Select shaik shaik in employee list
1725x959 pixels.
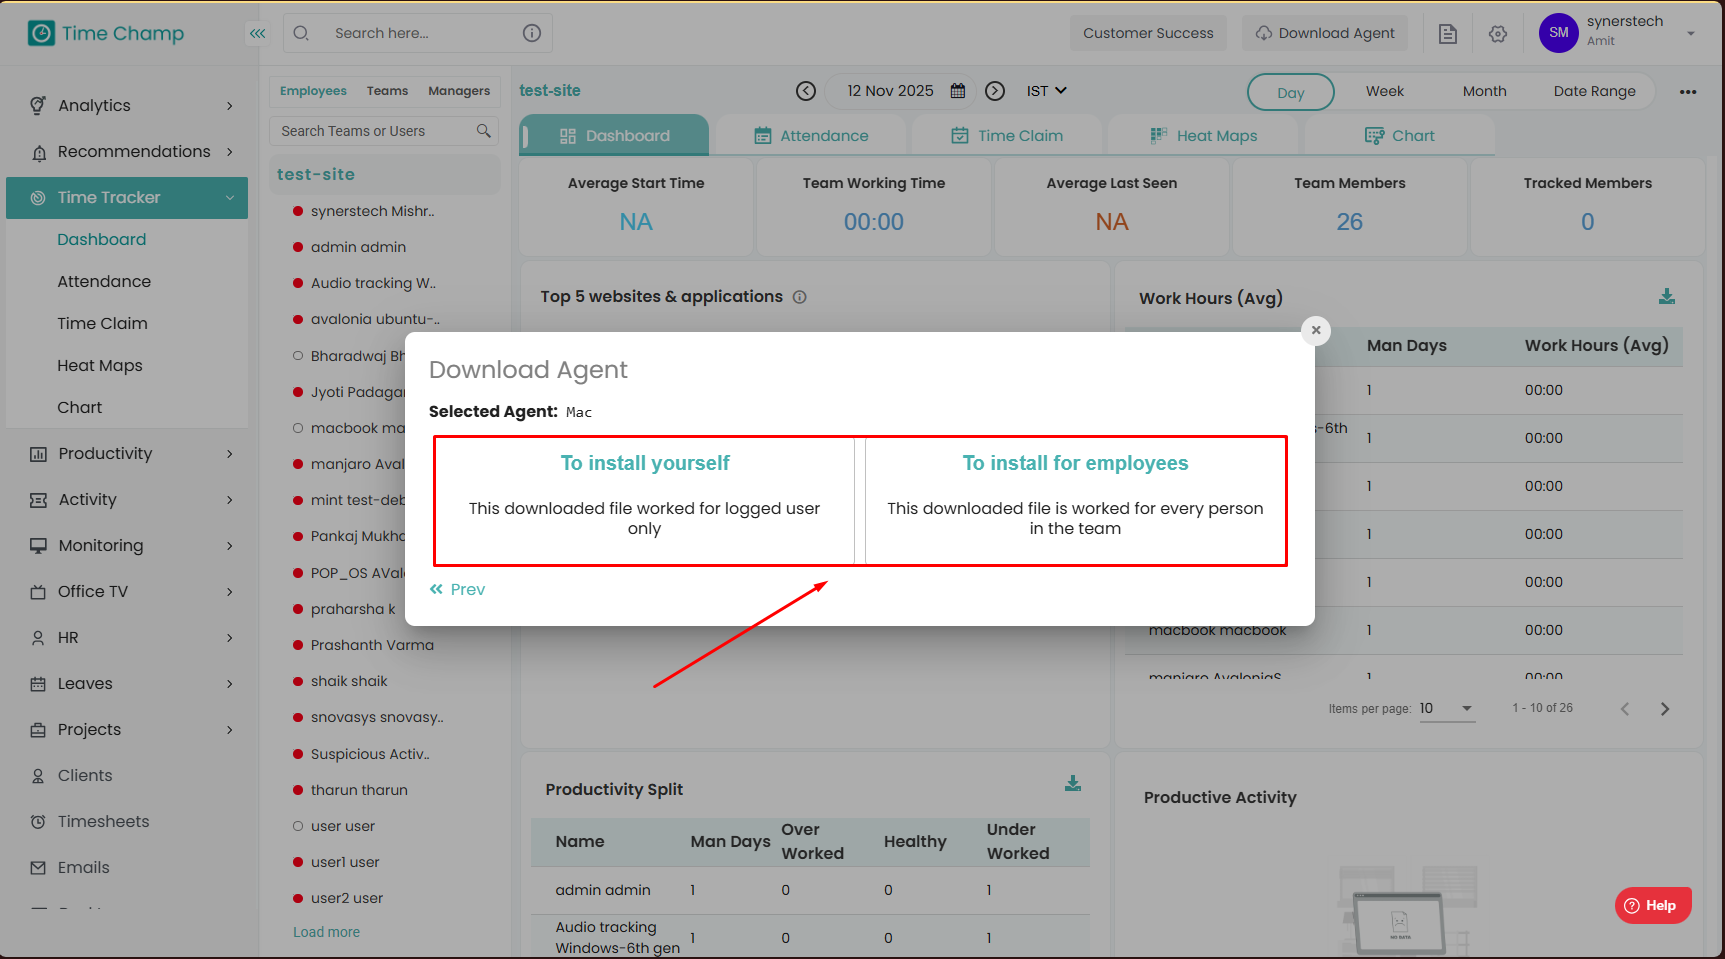click(349, 681)
